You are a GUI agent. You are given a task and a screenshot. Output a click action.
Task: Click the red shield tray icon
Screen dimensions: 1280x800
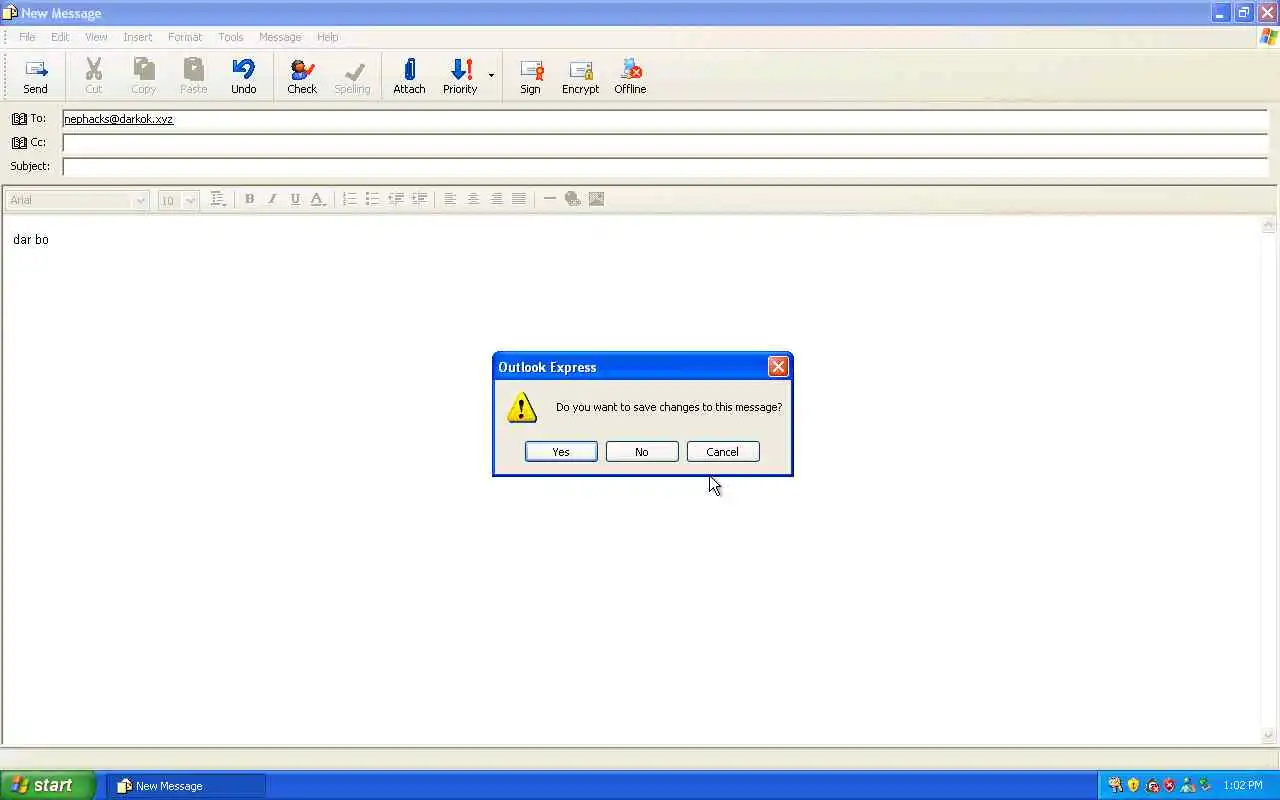1169,786
